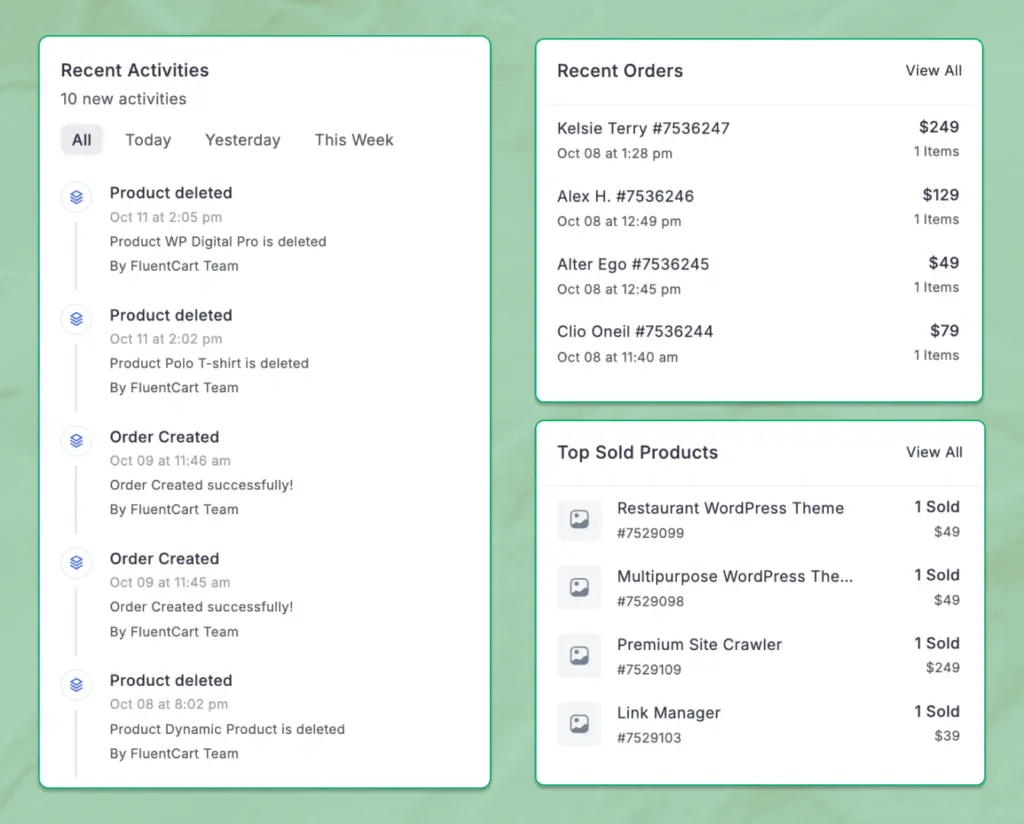The height and width of the screenshot is (824, 1024).
Task: Open View All in Recent Orders
Action: point(933,71)
